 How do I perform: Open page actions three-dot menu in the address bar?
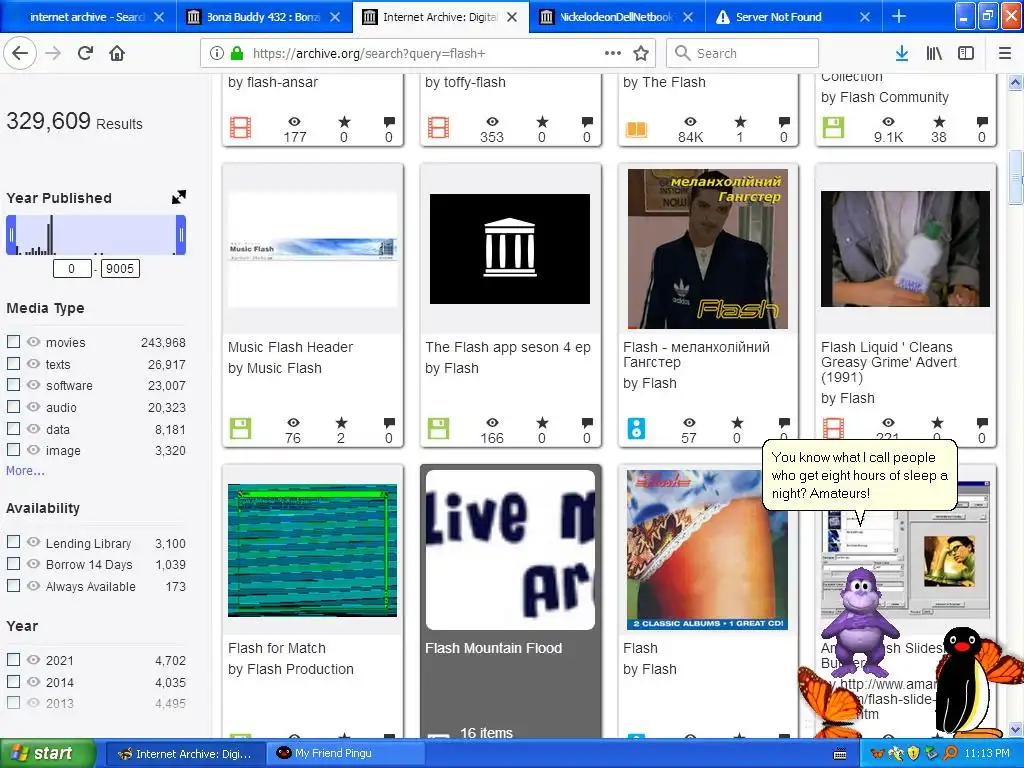[613, 53]
